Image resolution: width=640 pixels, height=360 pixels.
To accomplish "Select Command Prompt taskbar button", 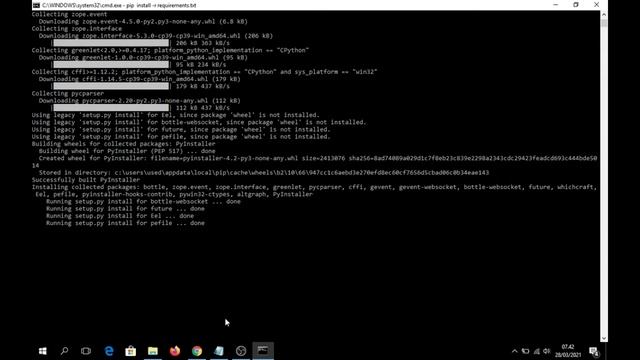I will (x=263, y=351).
